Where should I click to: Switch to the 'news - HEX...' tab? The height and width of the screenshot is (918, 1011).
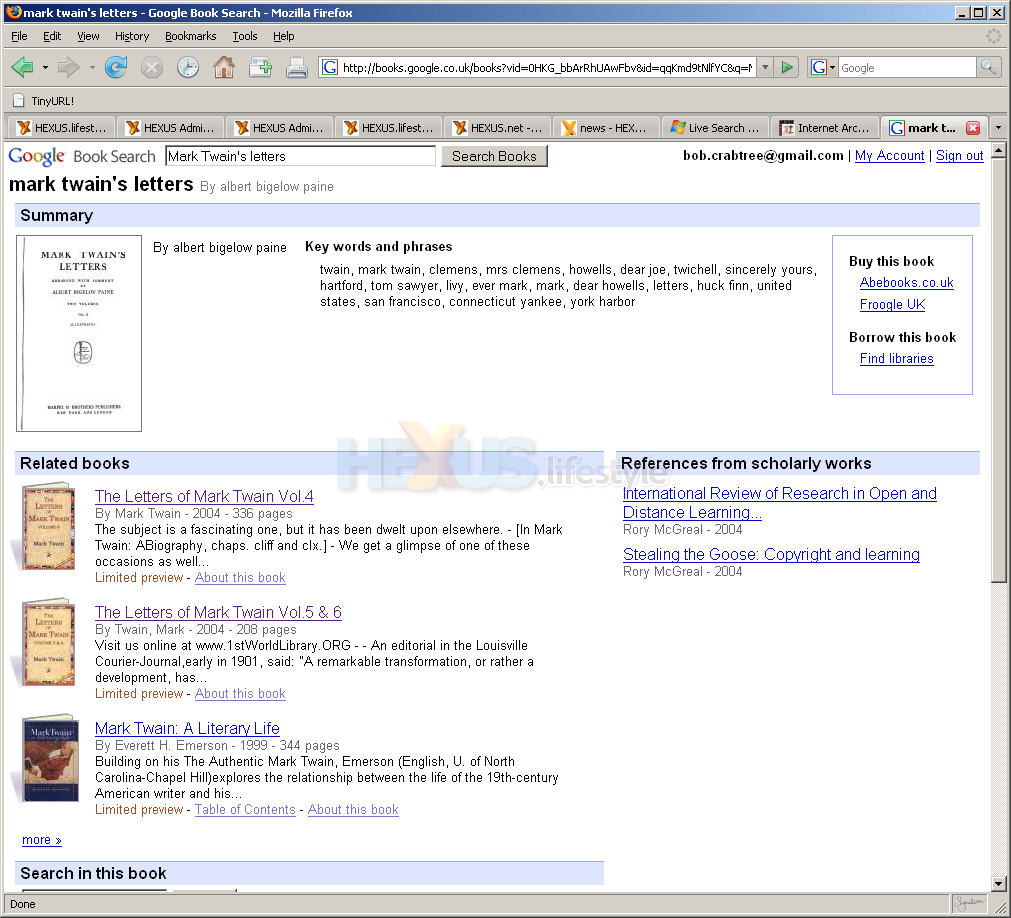(606, 128)
